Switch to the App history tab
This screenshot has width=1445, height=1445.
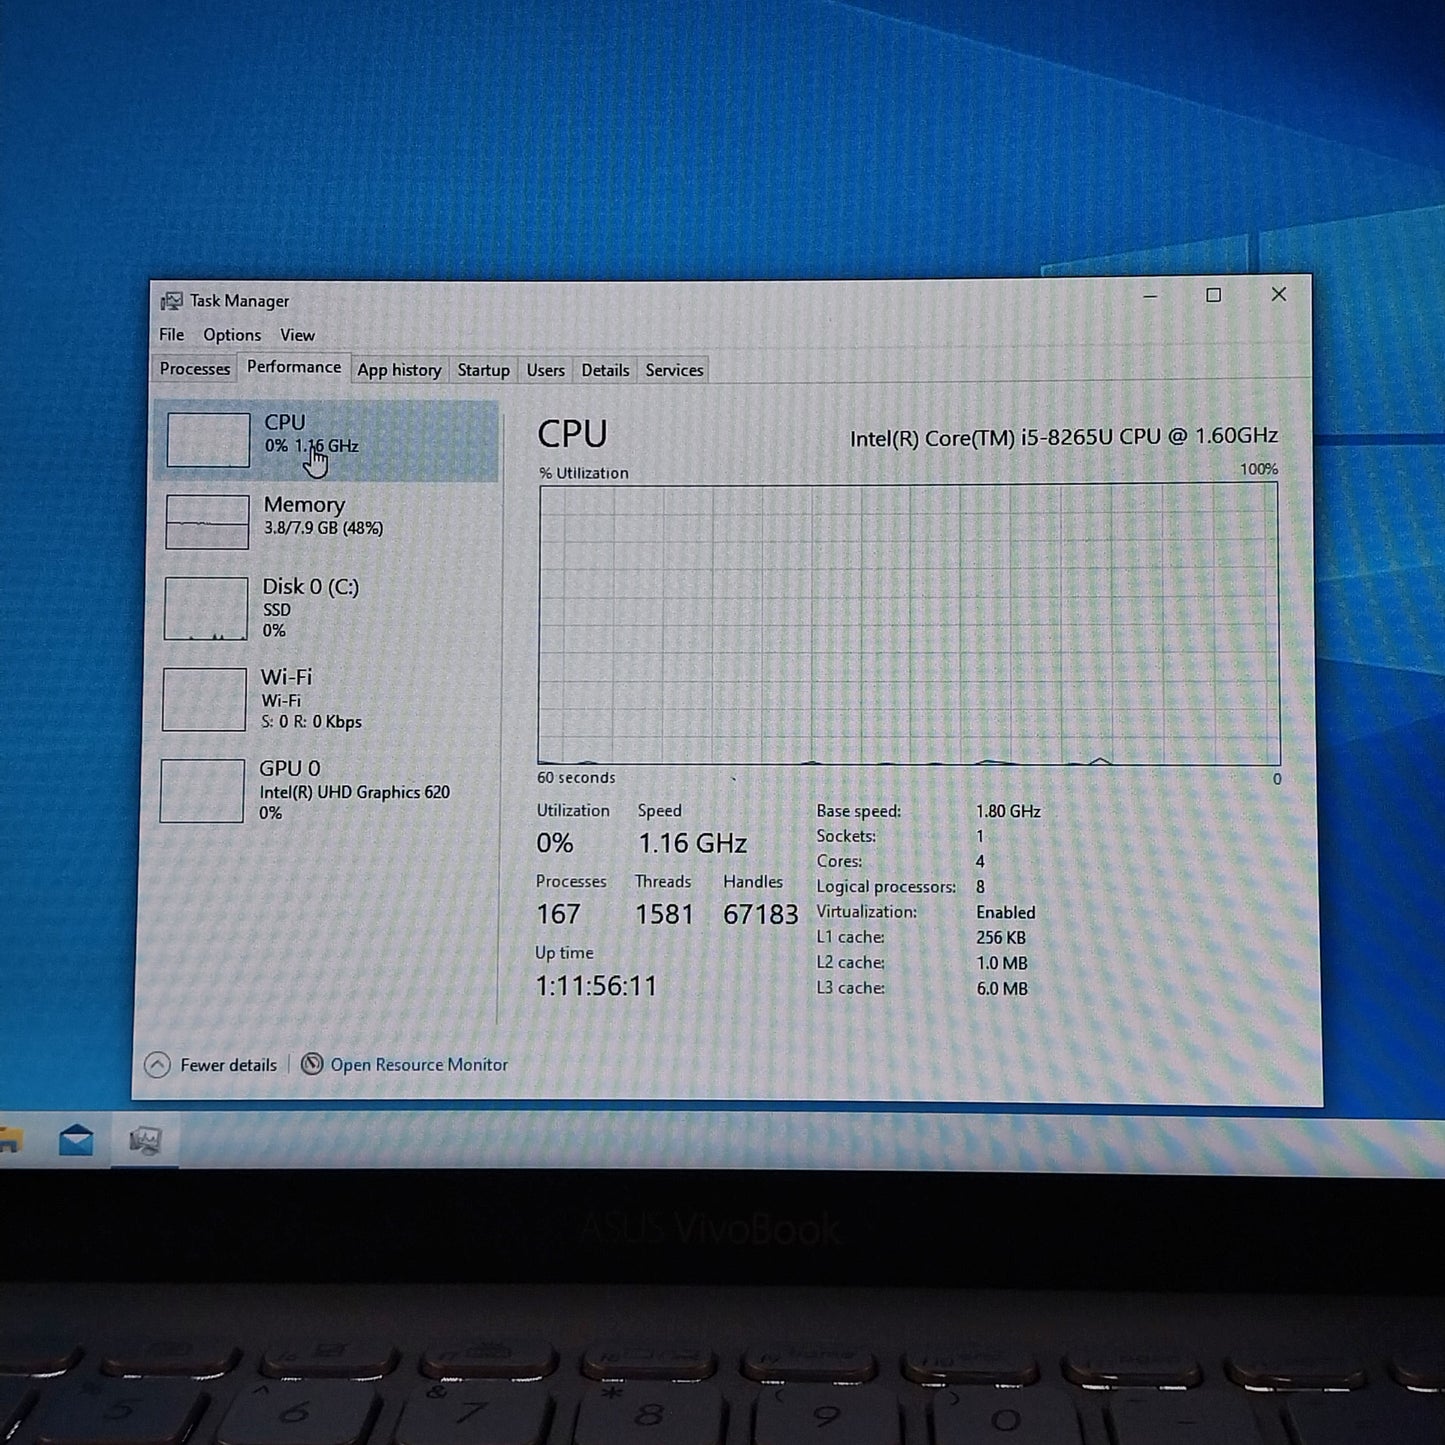tap(399, 370)
